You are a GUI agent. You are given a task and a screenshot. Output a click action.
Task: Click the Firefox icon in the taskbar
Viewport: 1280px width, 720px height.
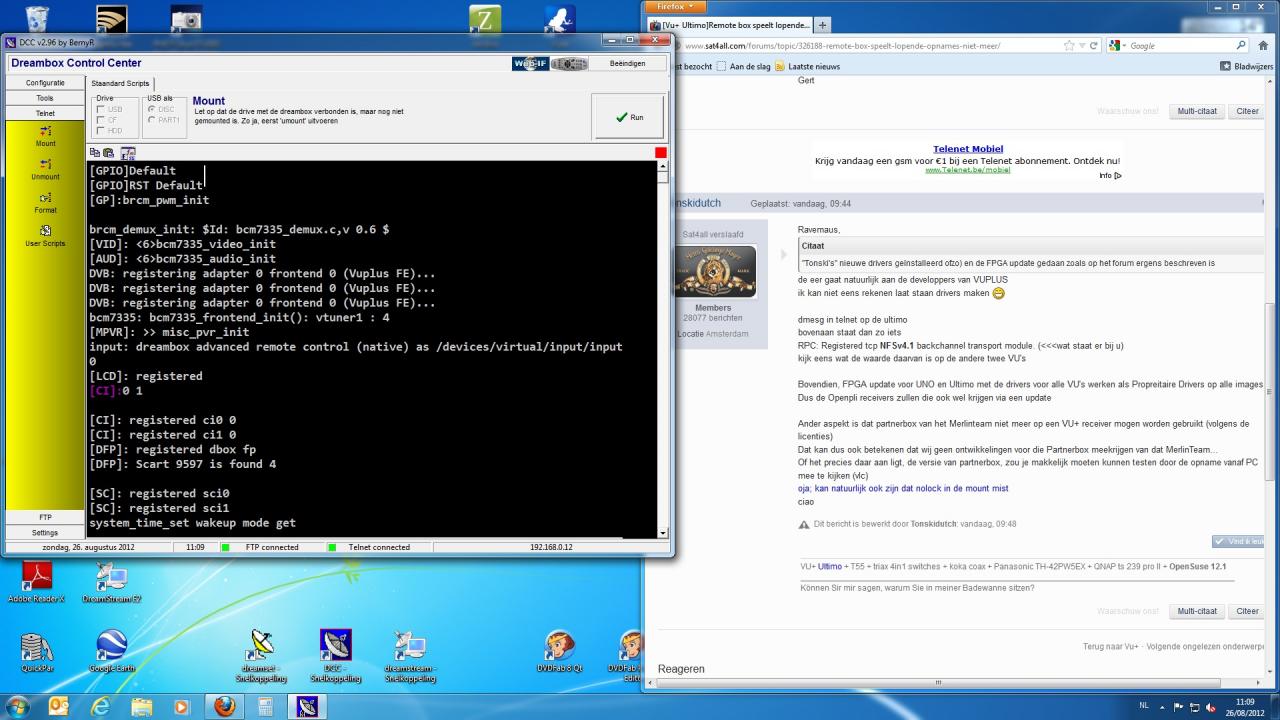point(224,706)
